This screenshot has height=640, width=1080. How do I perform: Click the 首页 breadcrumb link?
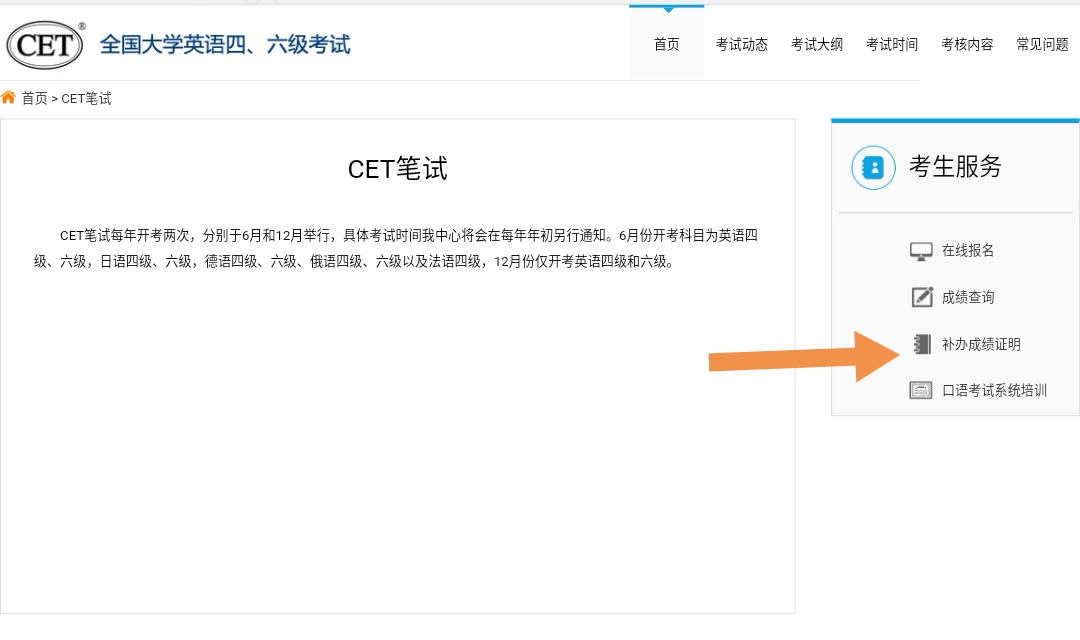point(34,99)
